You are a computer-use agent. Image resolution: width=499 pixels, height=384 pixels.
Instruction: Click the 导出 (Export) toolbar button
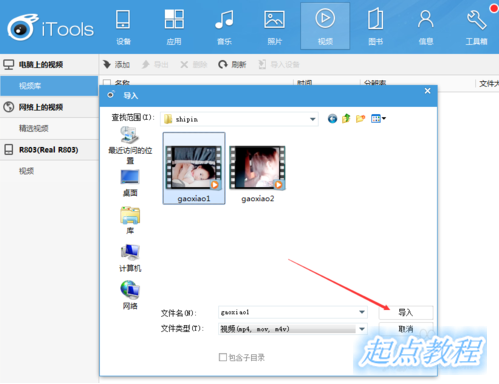[x=155, y=64]
